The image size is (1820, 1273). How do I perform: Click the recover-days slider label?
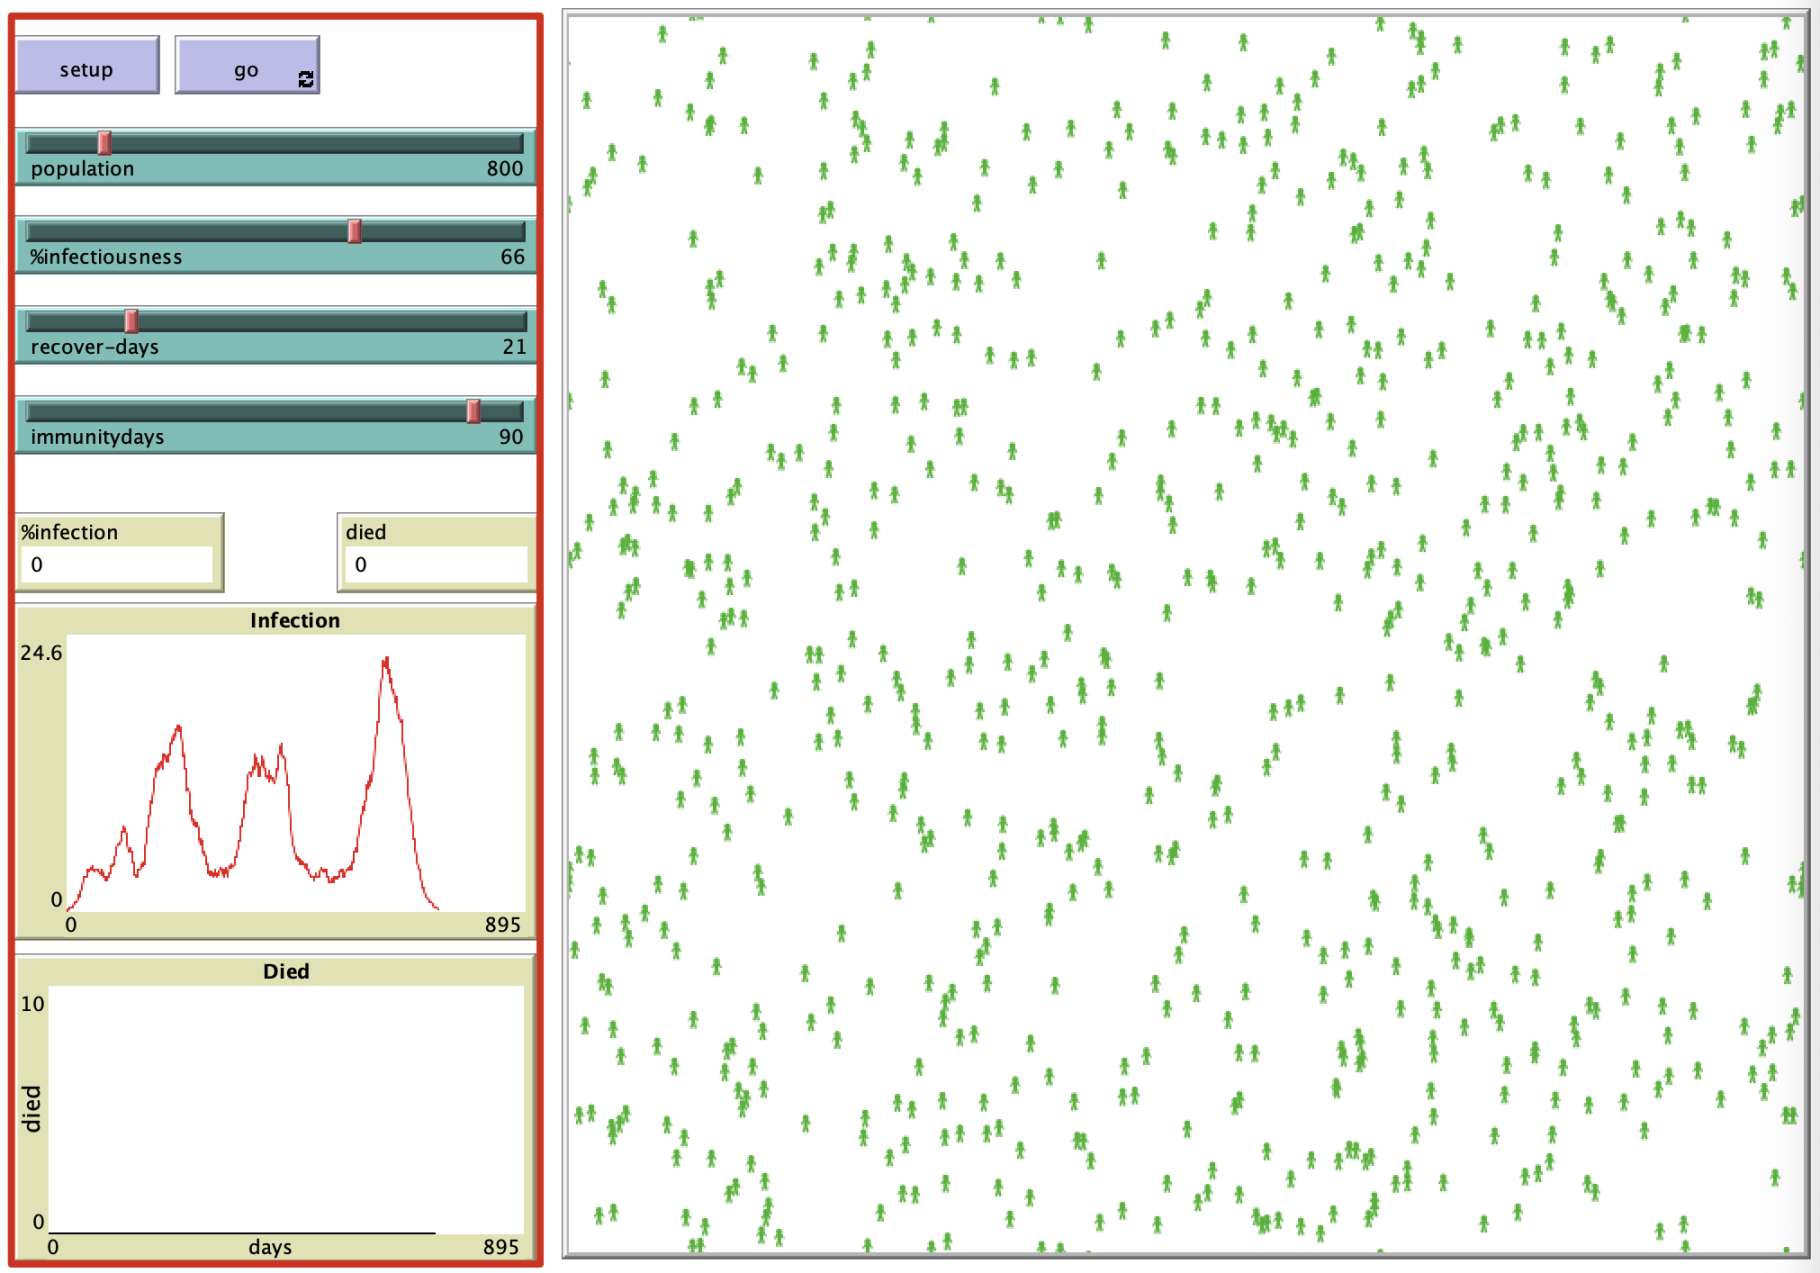(94, 347)
